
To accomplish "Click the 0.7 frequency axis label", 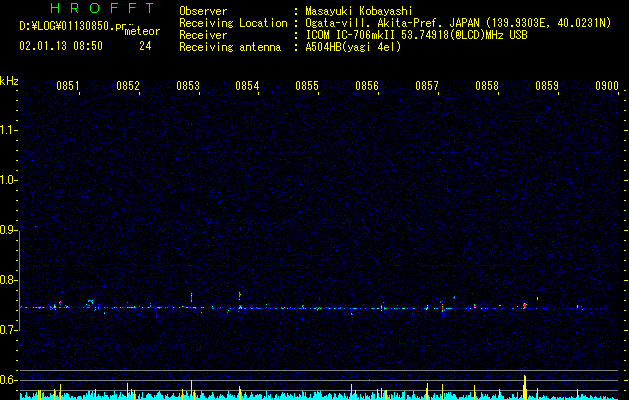I will click(x=8, y=330).
